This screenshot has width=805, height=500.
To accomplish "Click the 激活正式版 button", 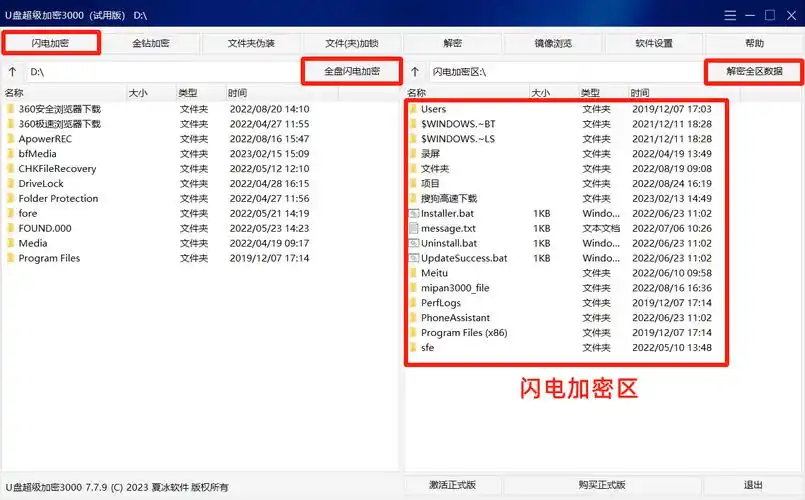I will (452, 485).
